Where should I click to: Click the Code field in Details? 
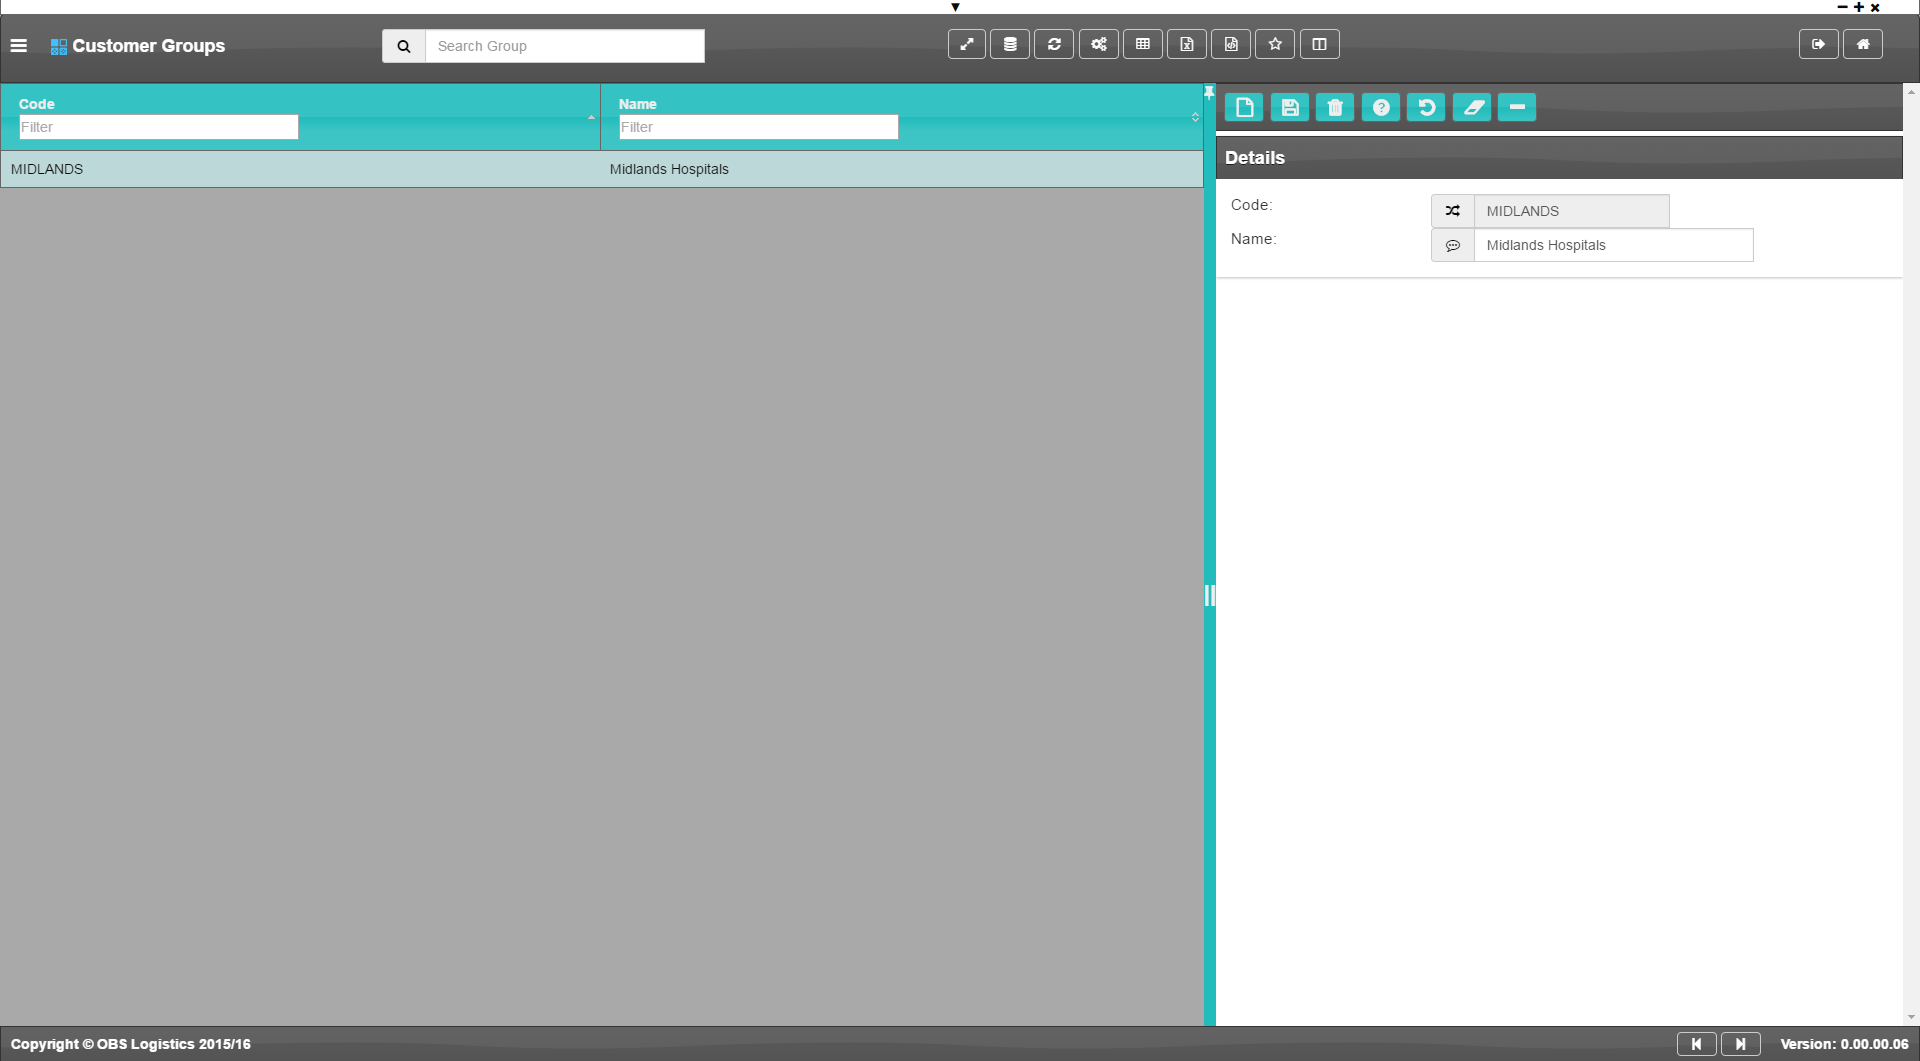point(1572,211)
